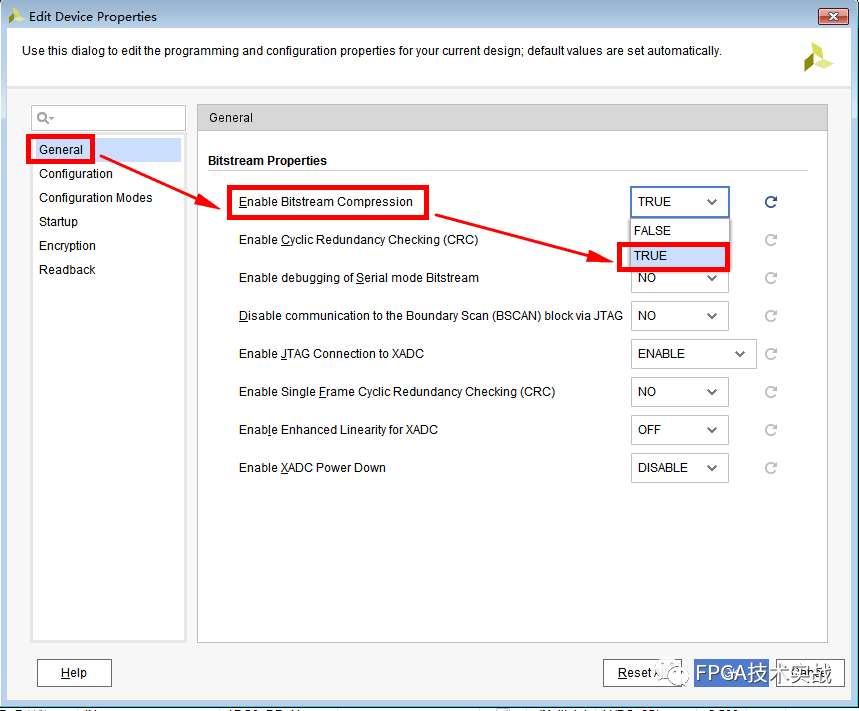Click reset icon for Single Frame CRC row
This screenshot has width=859, height=711.
[x=770, y=392]
